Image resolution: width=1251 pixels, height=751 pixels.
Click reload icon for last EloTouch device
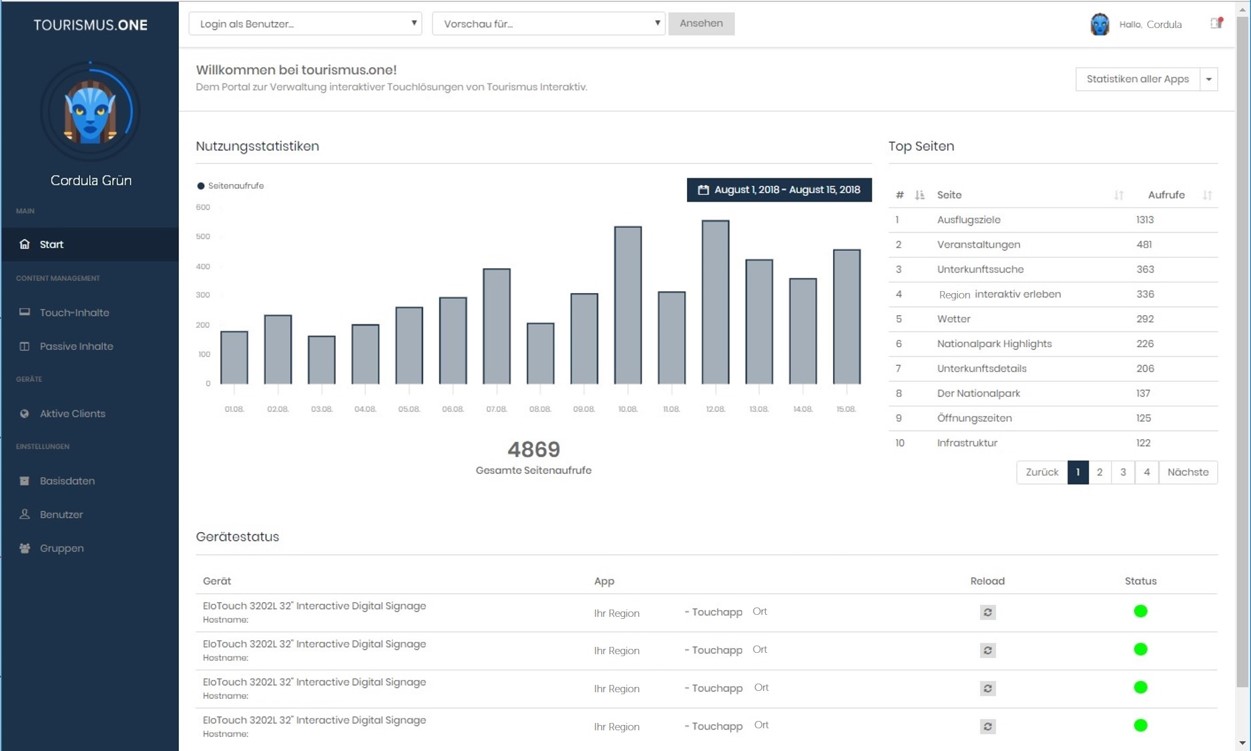987,727
